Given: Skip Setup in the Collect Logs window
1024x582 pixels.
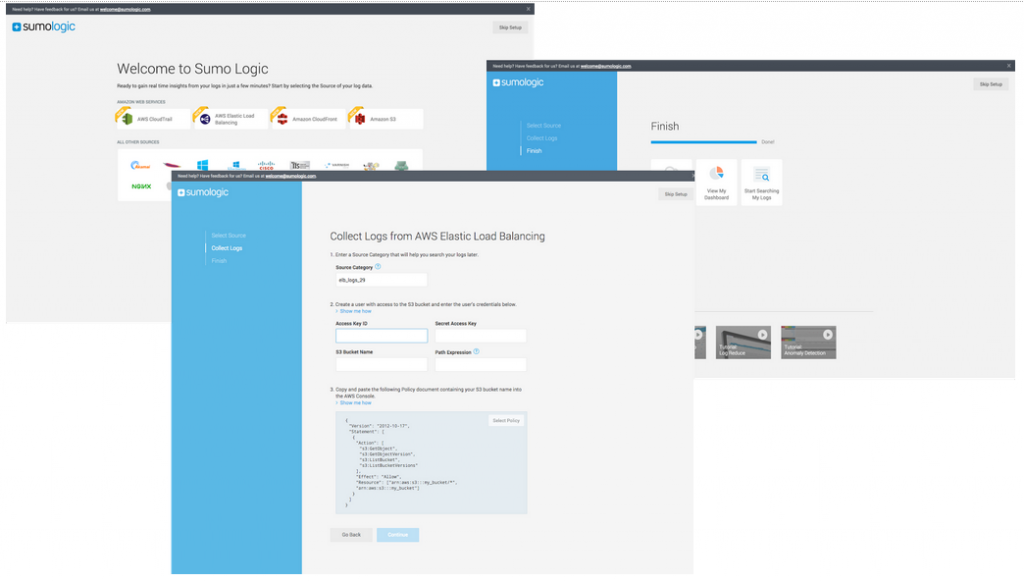Looking at the screenshot, I should click(x=676, y=194).
